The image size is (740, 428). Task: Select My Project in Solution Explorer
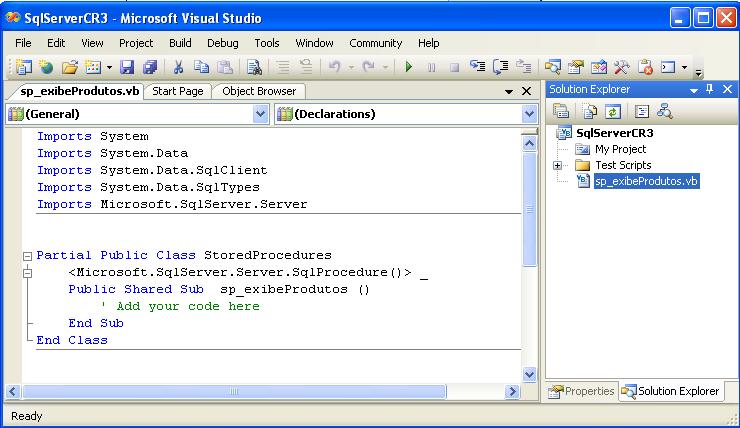tap(620, 149)
